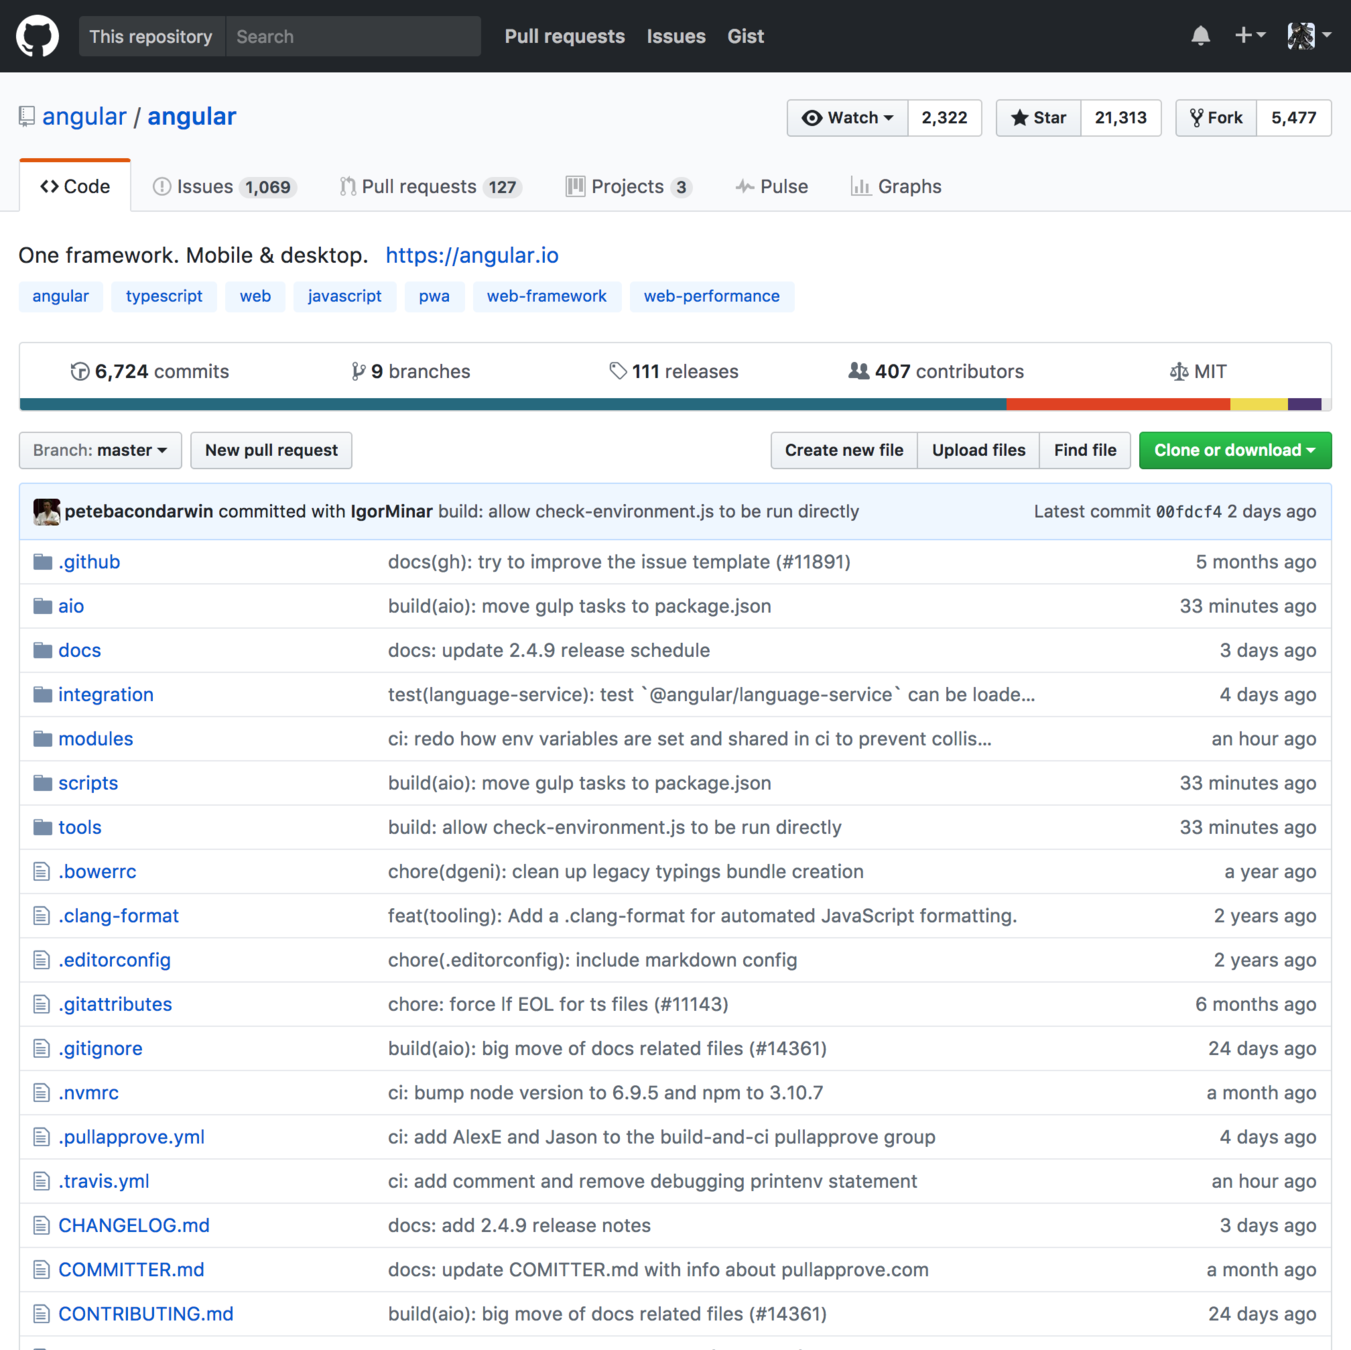Click the New pull request button
The image size is (1351, 1350).
271,450
